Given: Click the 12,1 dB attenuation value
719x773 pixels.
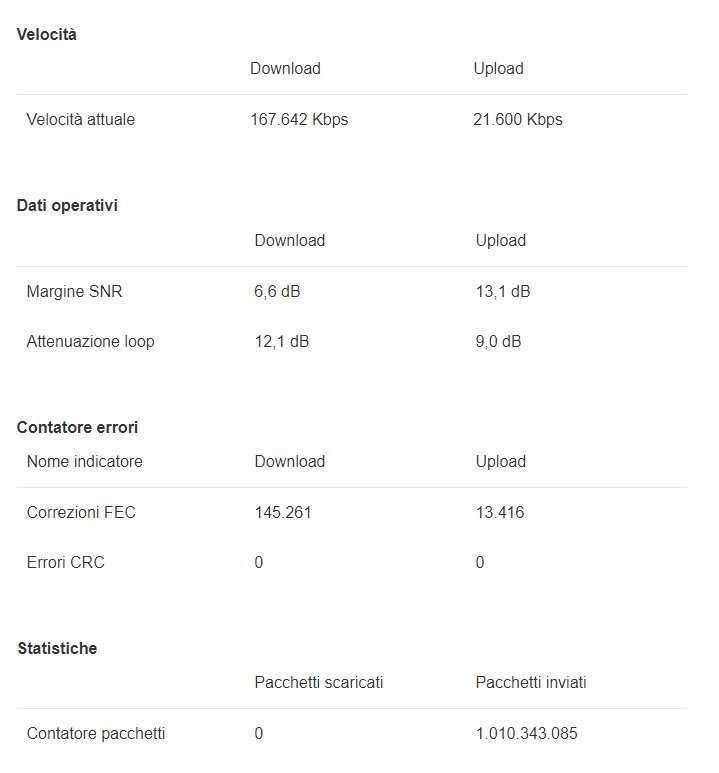Looking at the screenshot, I should (282, 342).
